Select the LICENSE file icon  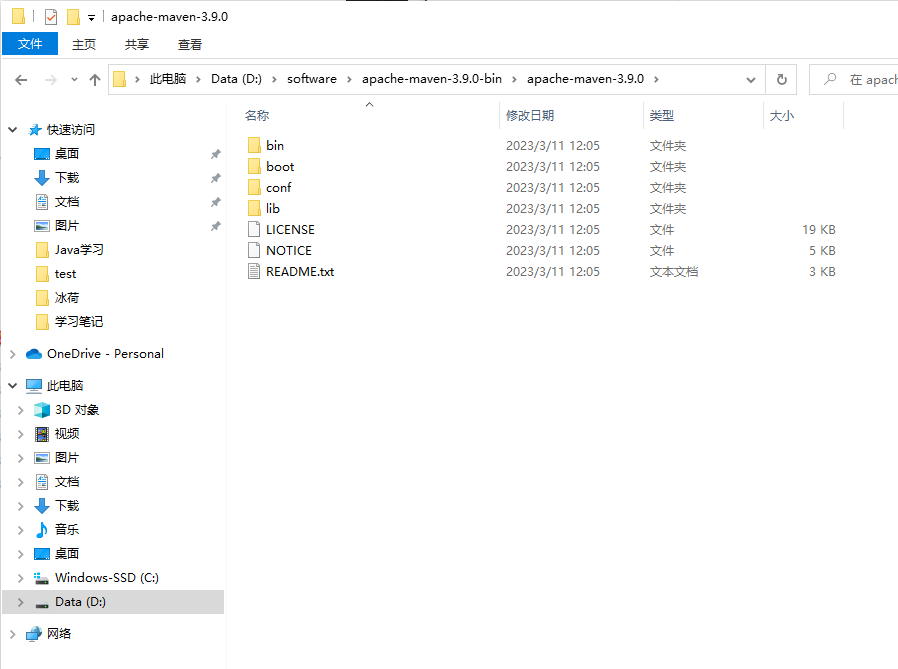point(254,230)
